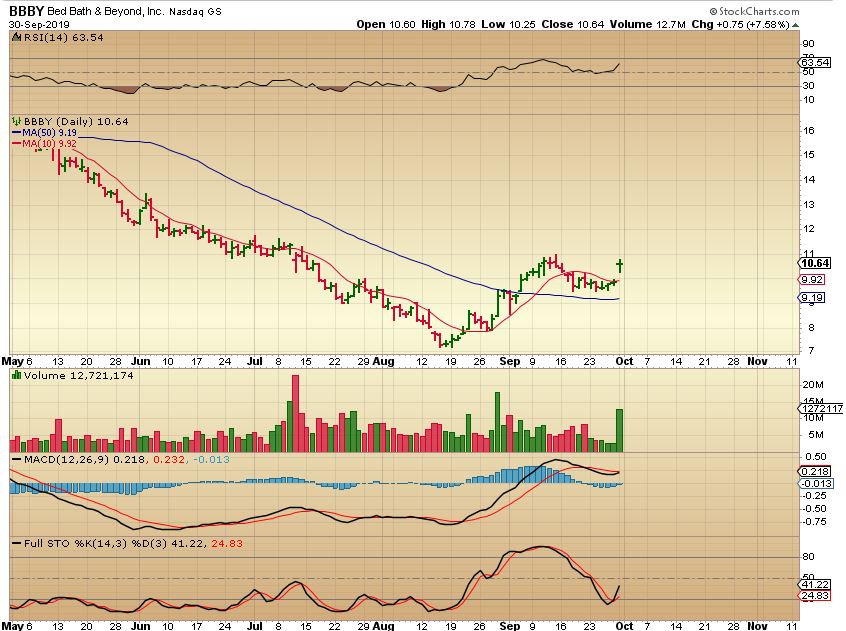Screen dimensions: 846x631
Task: Click the MACD(12,26,9) legend line icon
Action: click(x=15, y=458)
